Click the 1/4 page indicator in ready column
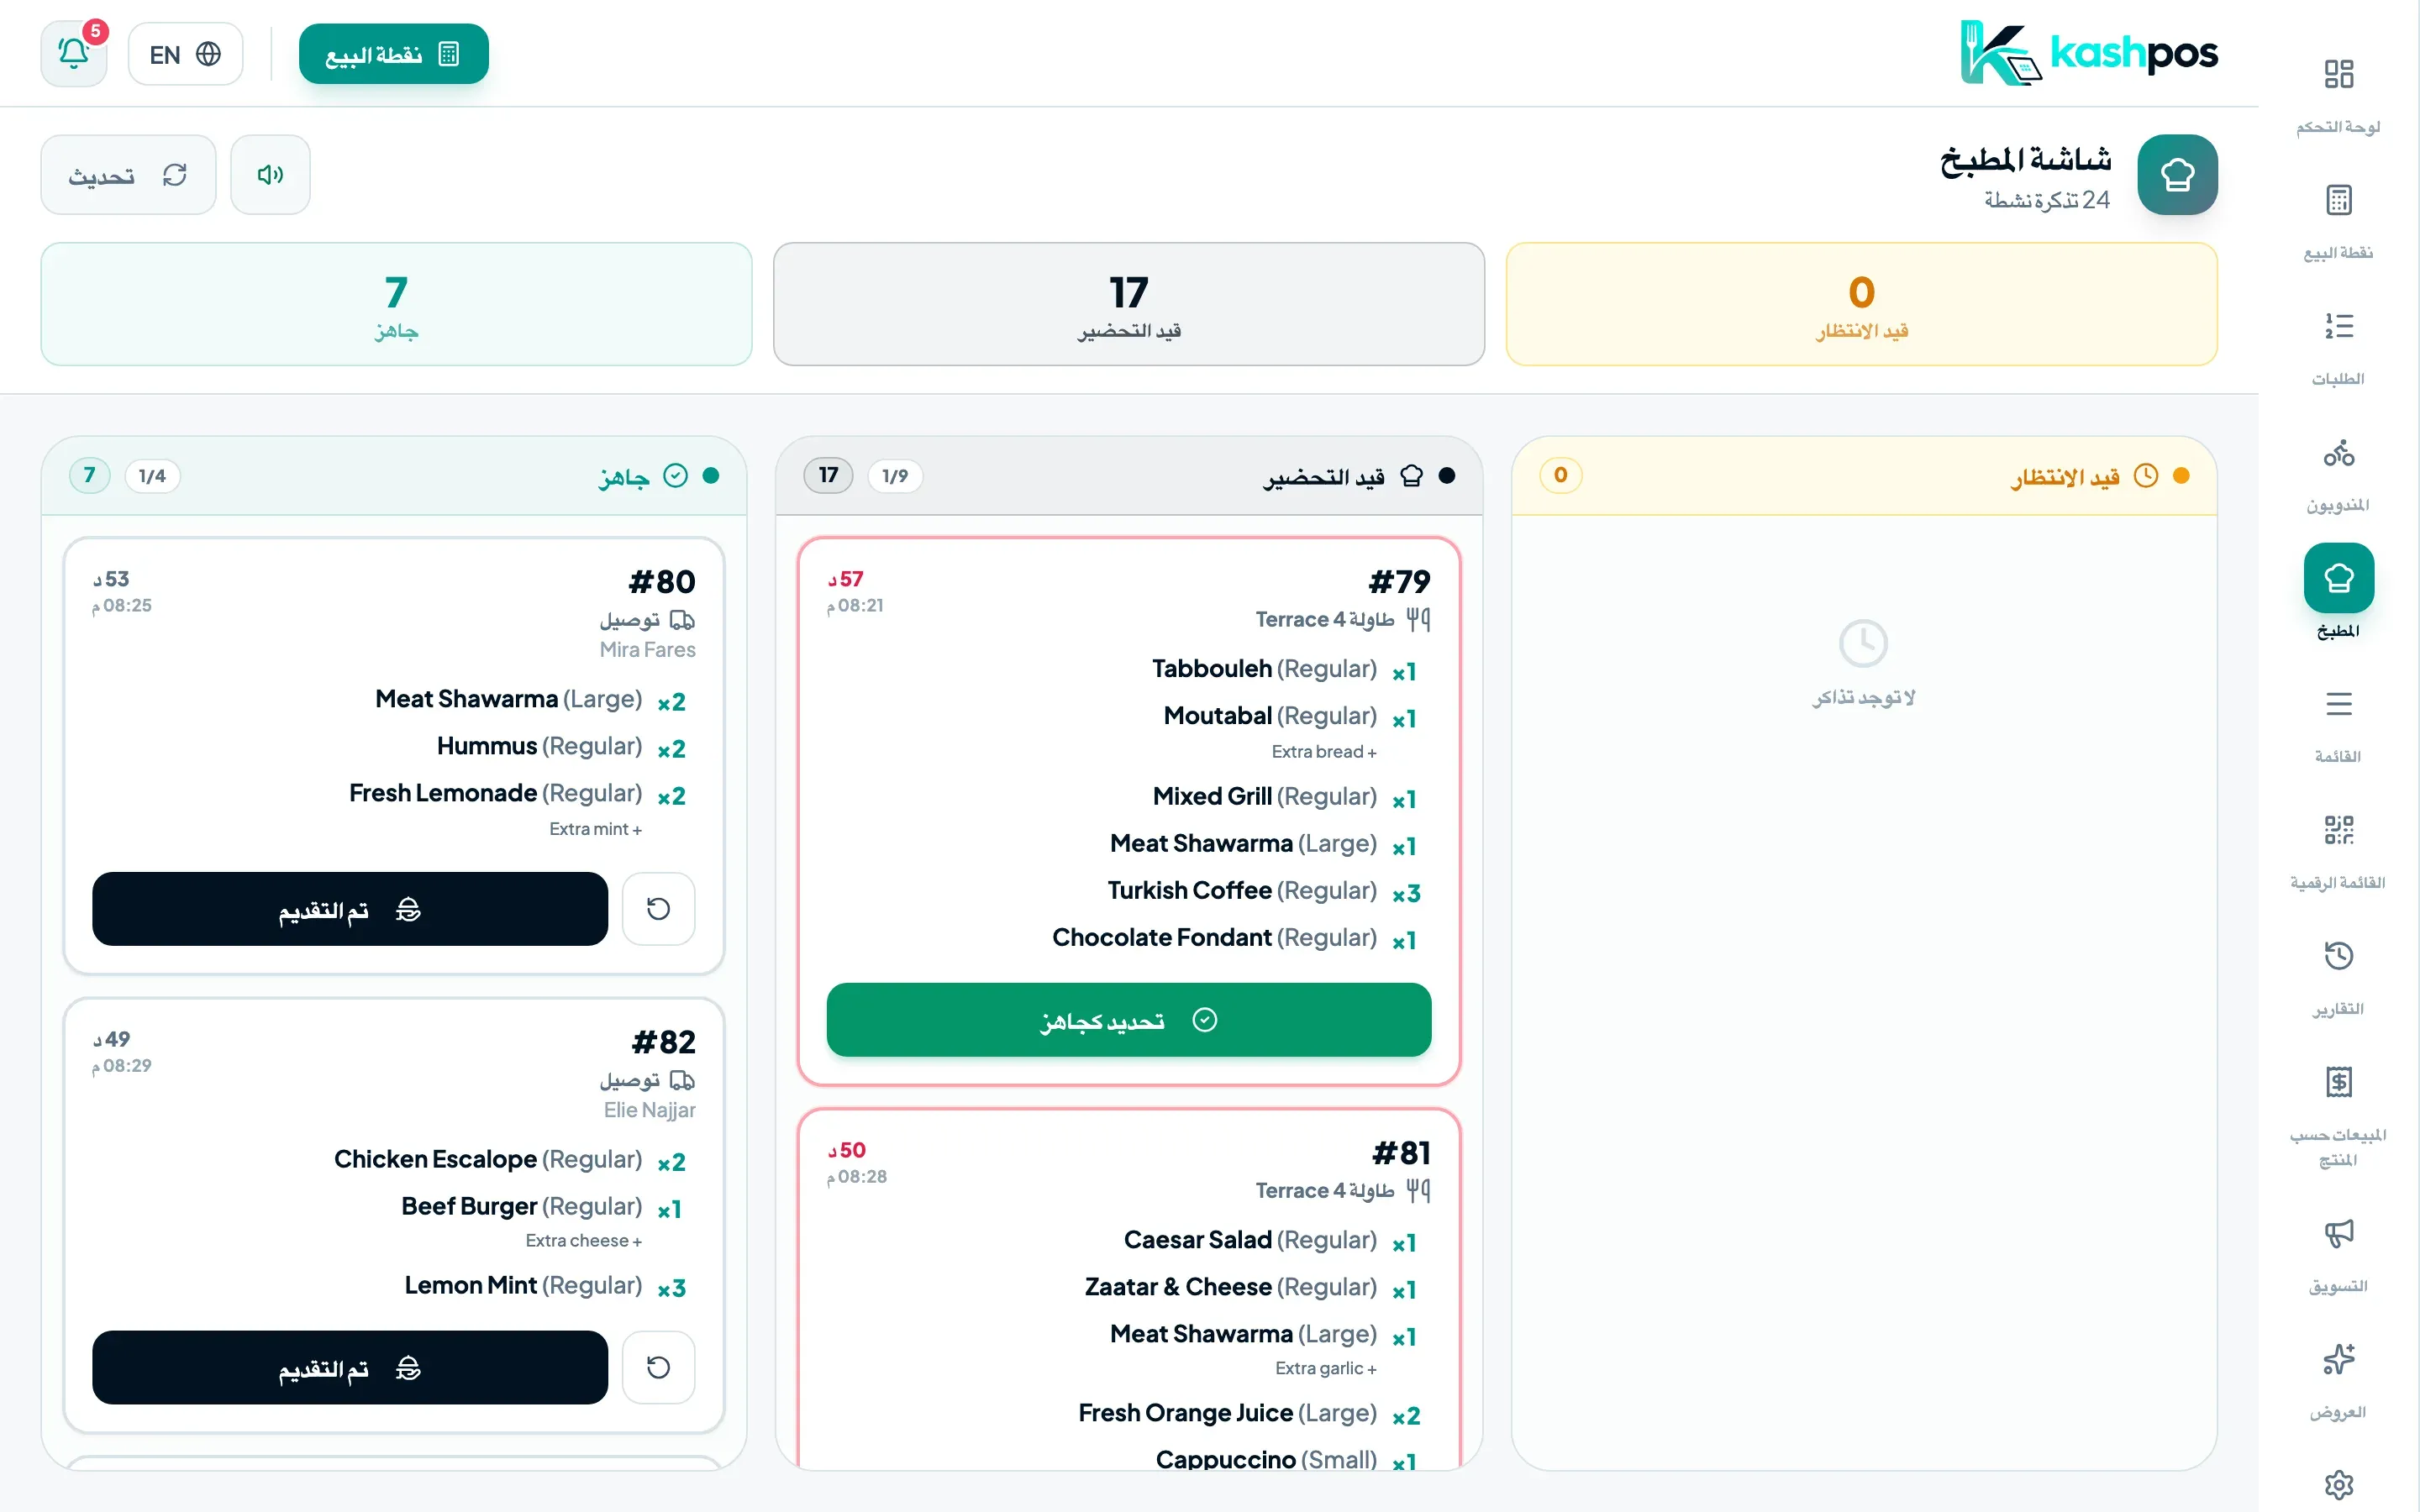This screenshot has width=2420, height=1512. [152, 476]
